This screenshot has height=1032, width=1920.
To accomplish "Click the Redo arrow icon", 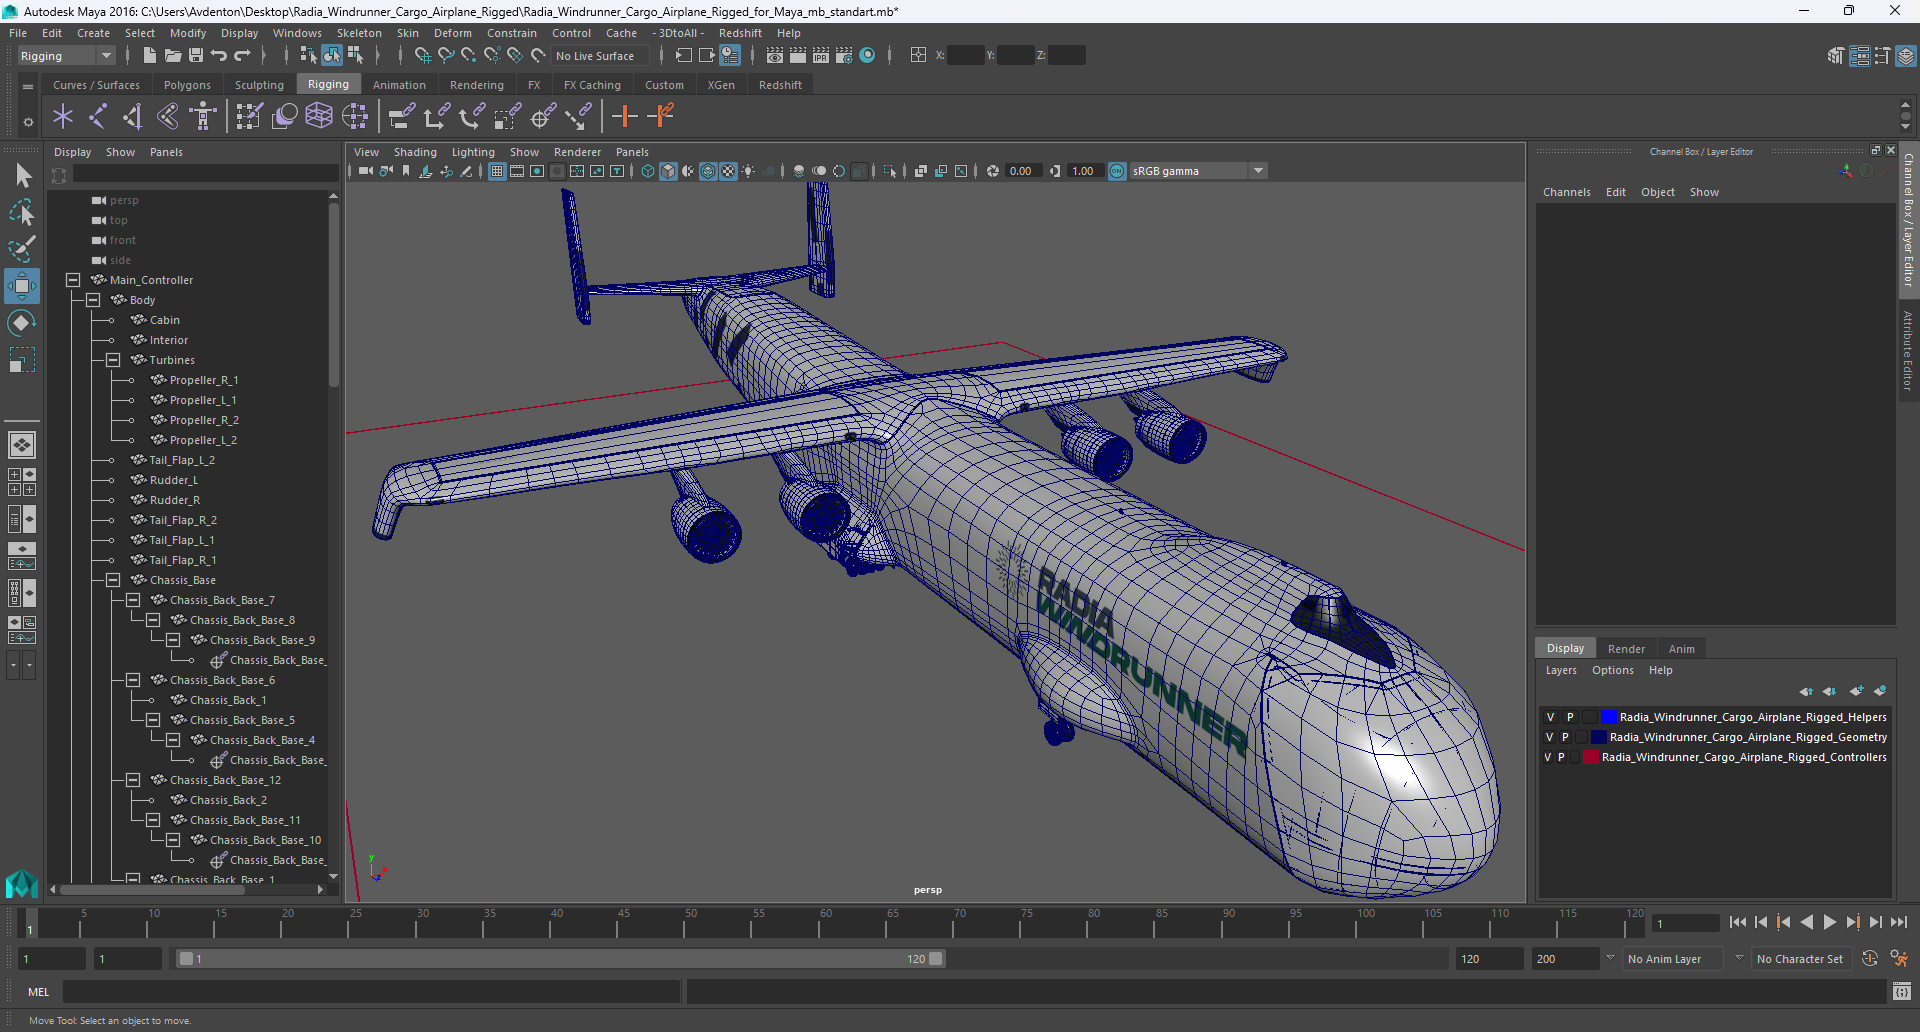I will click(x=242, y=56).
